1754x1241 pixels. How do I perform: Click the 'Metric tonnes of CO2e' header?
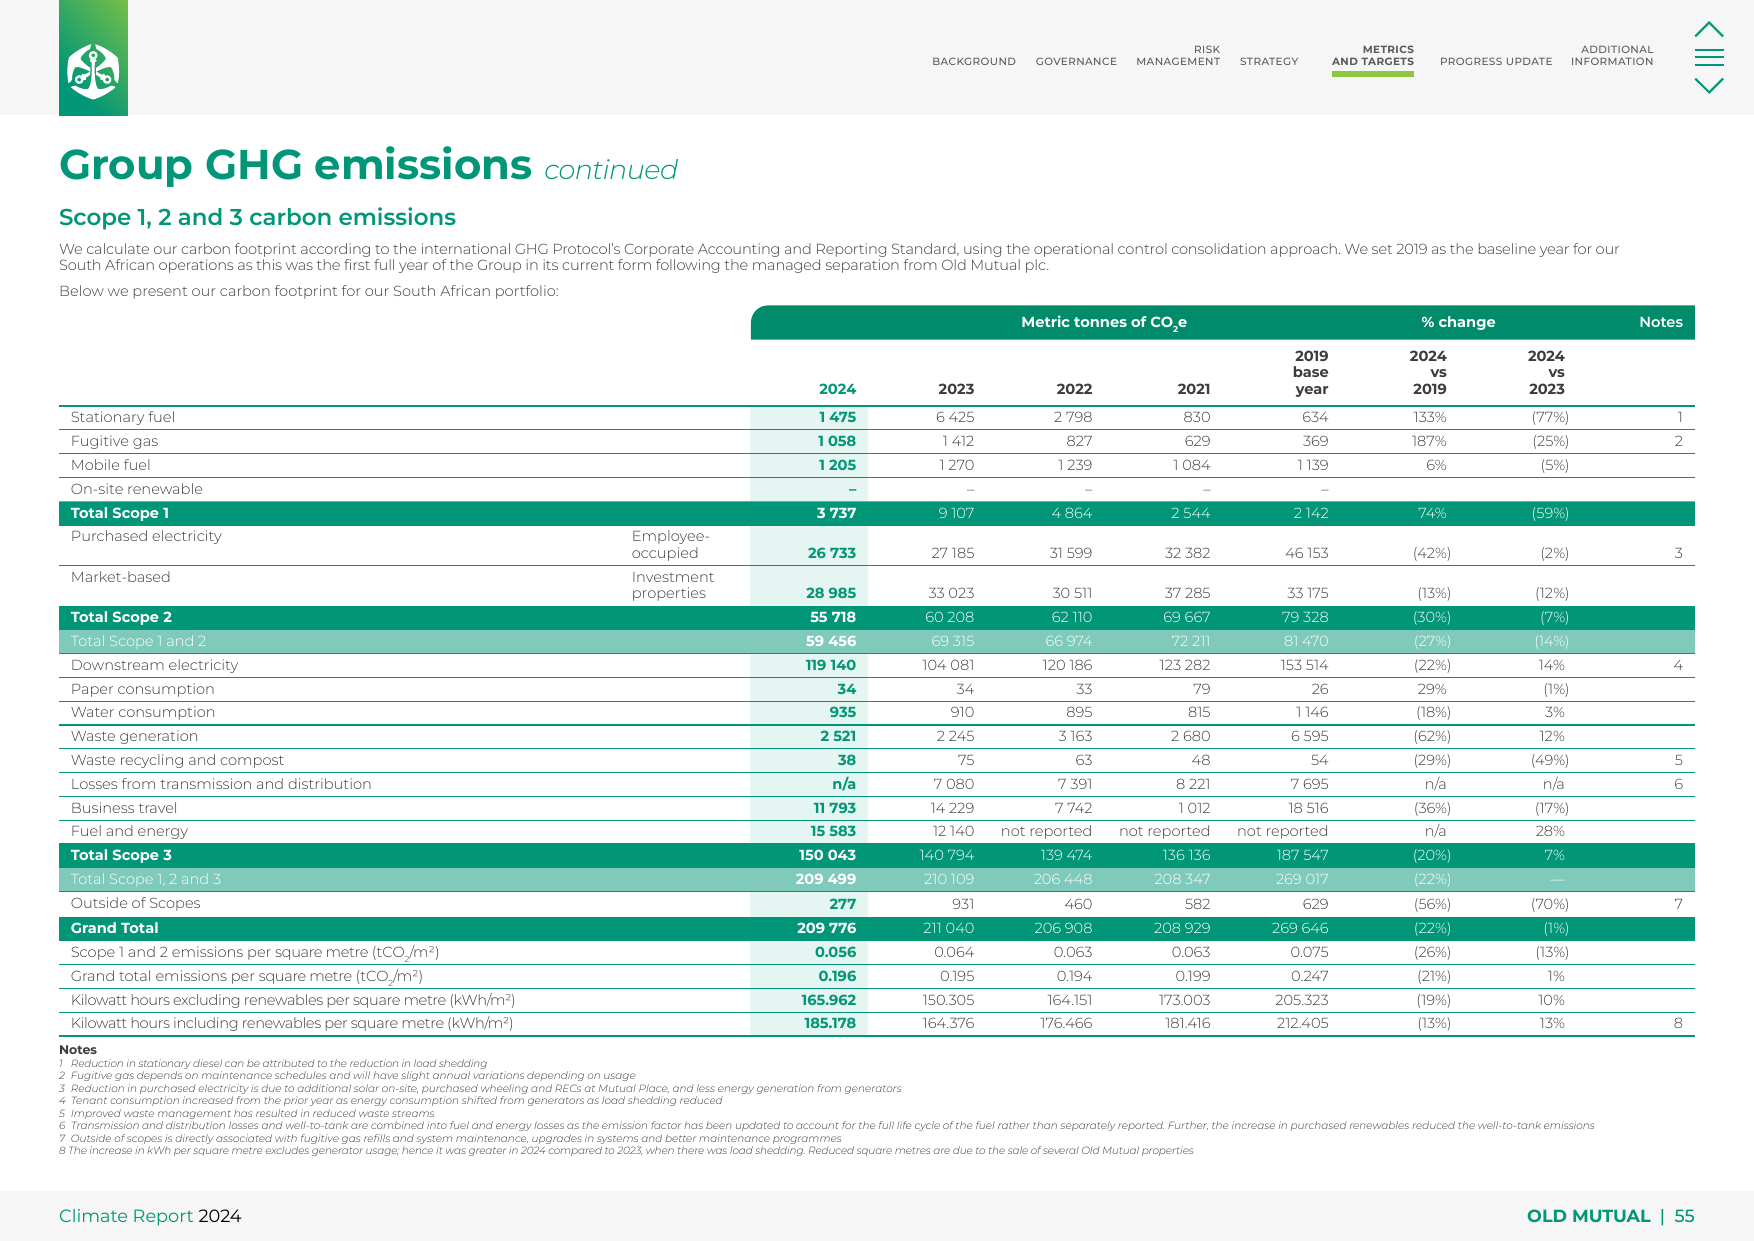[x=1104, y=322]
